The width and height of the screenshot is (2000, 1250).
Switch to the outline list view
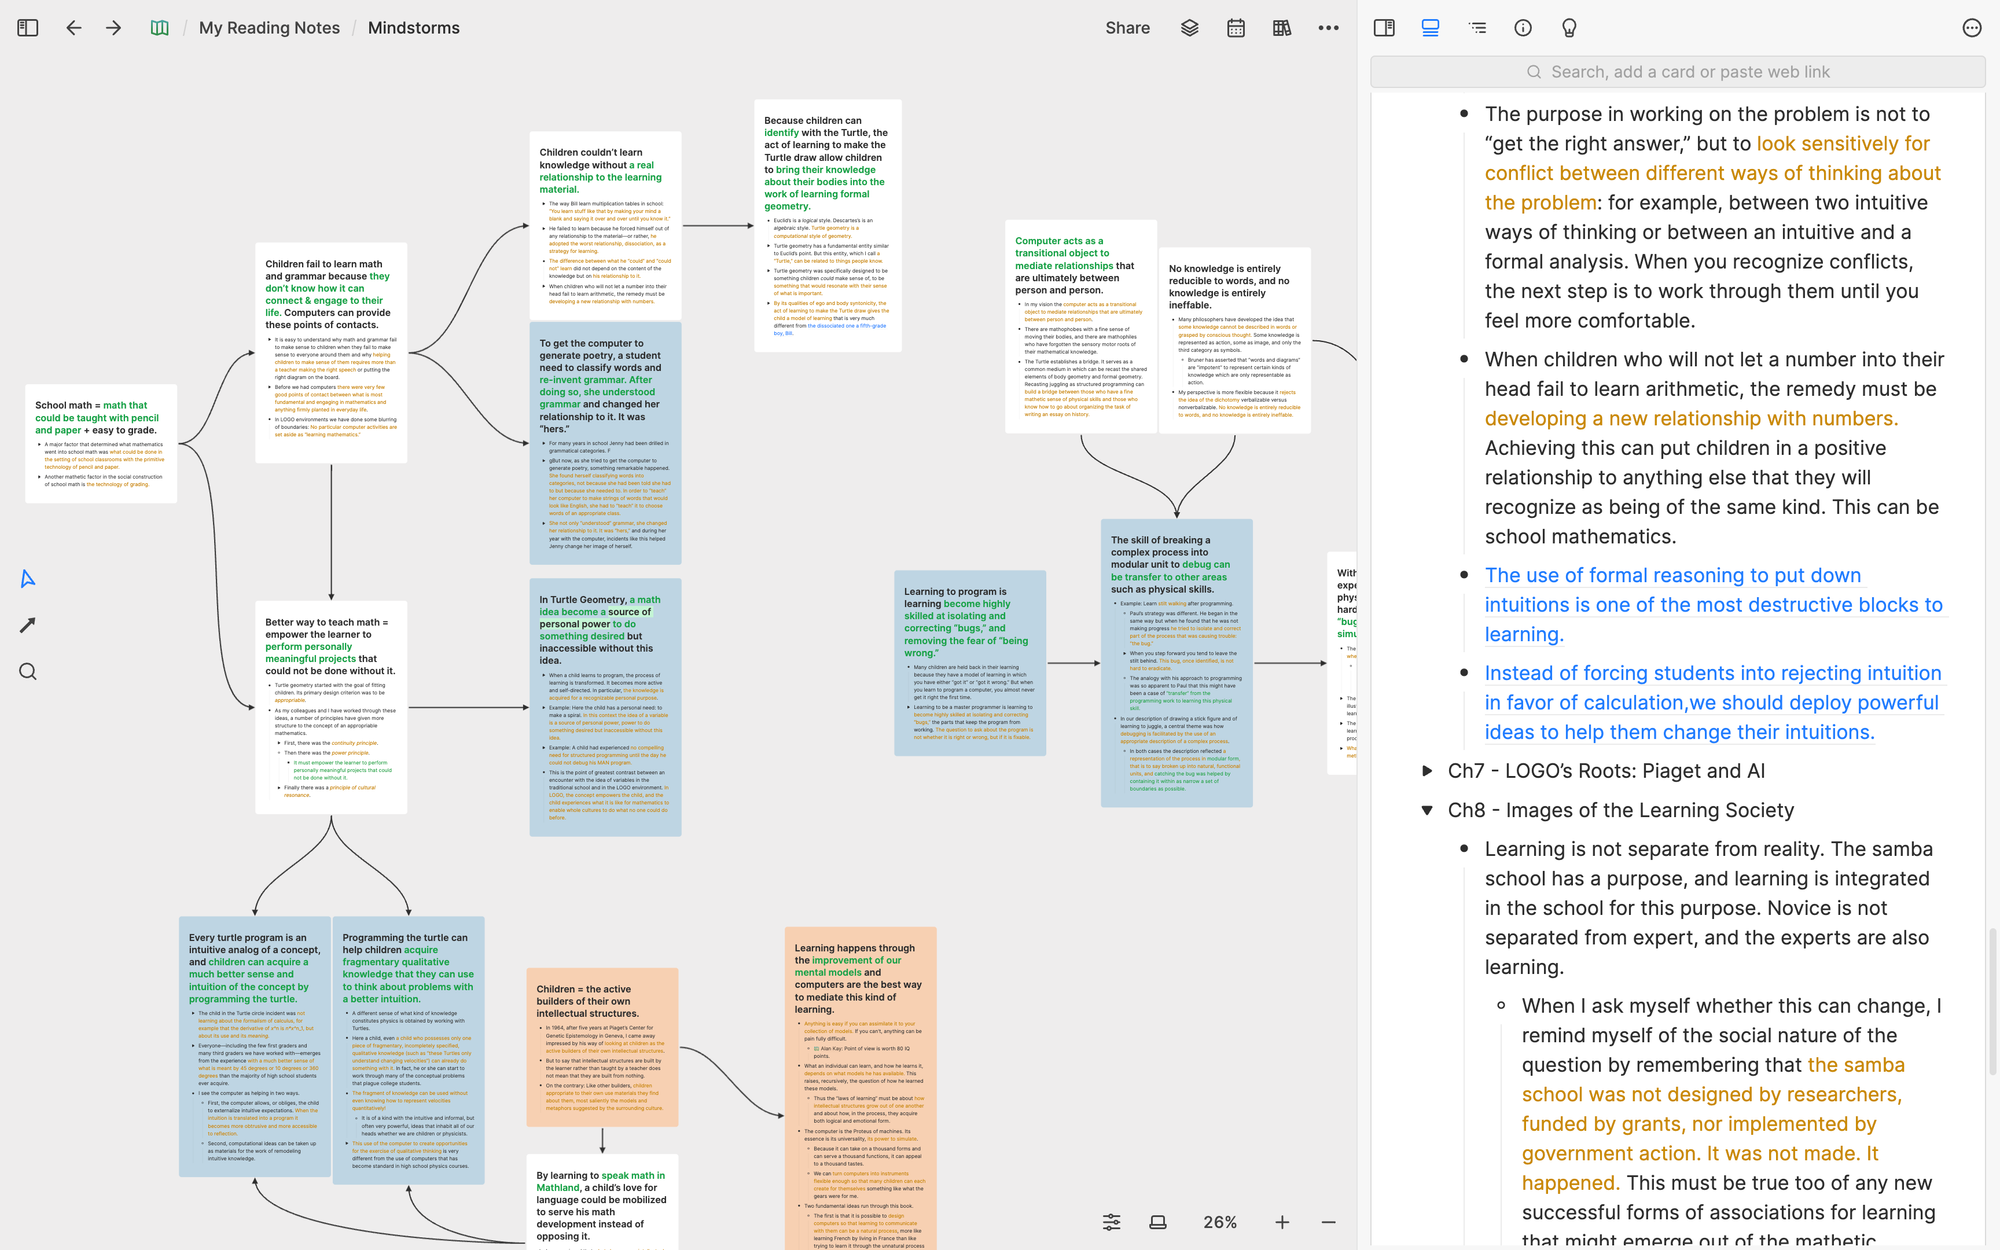pyautogui.click(x=1477, y=28)
